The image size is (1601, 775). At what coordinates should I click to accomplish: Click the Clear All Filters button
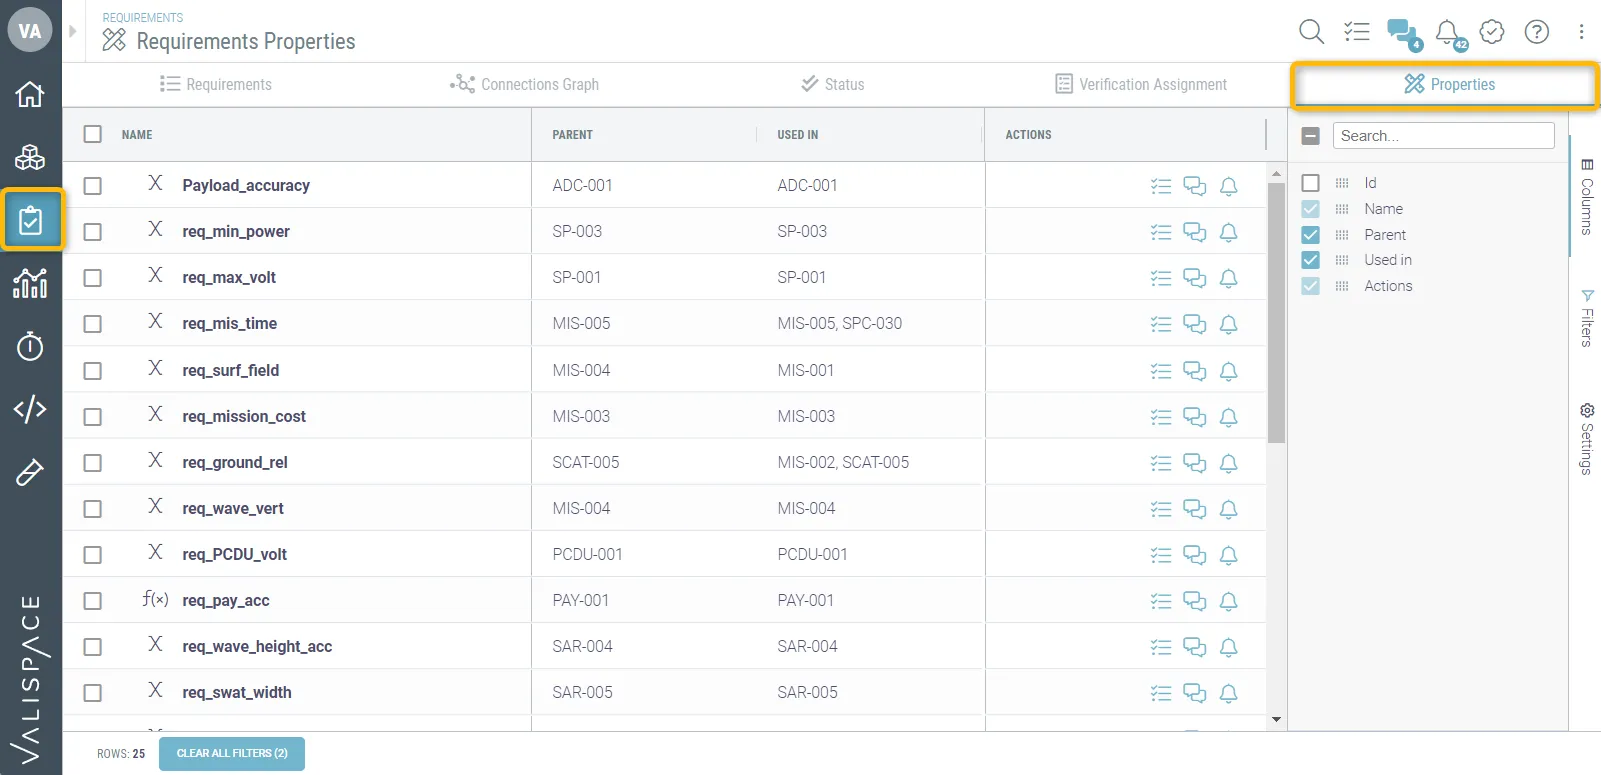pyautogui.click(x=232, y=754)
